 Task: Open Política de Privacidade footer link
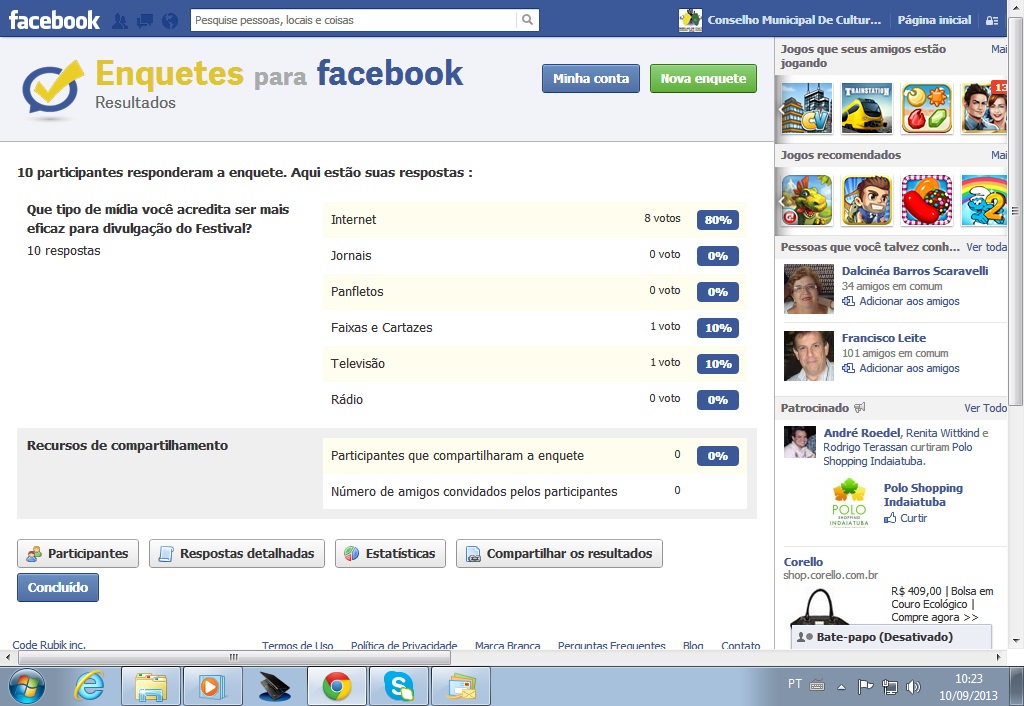coord(404,645)
